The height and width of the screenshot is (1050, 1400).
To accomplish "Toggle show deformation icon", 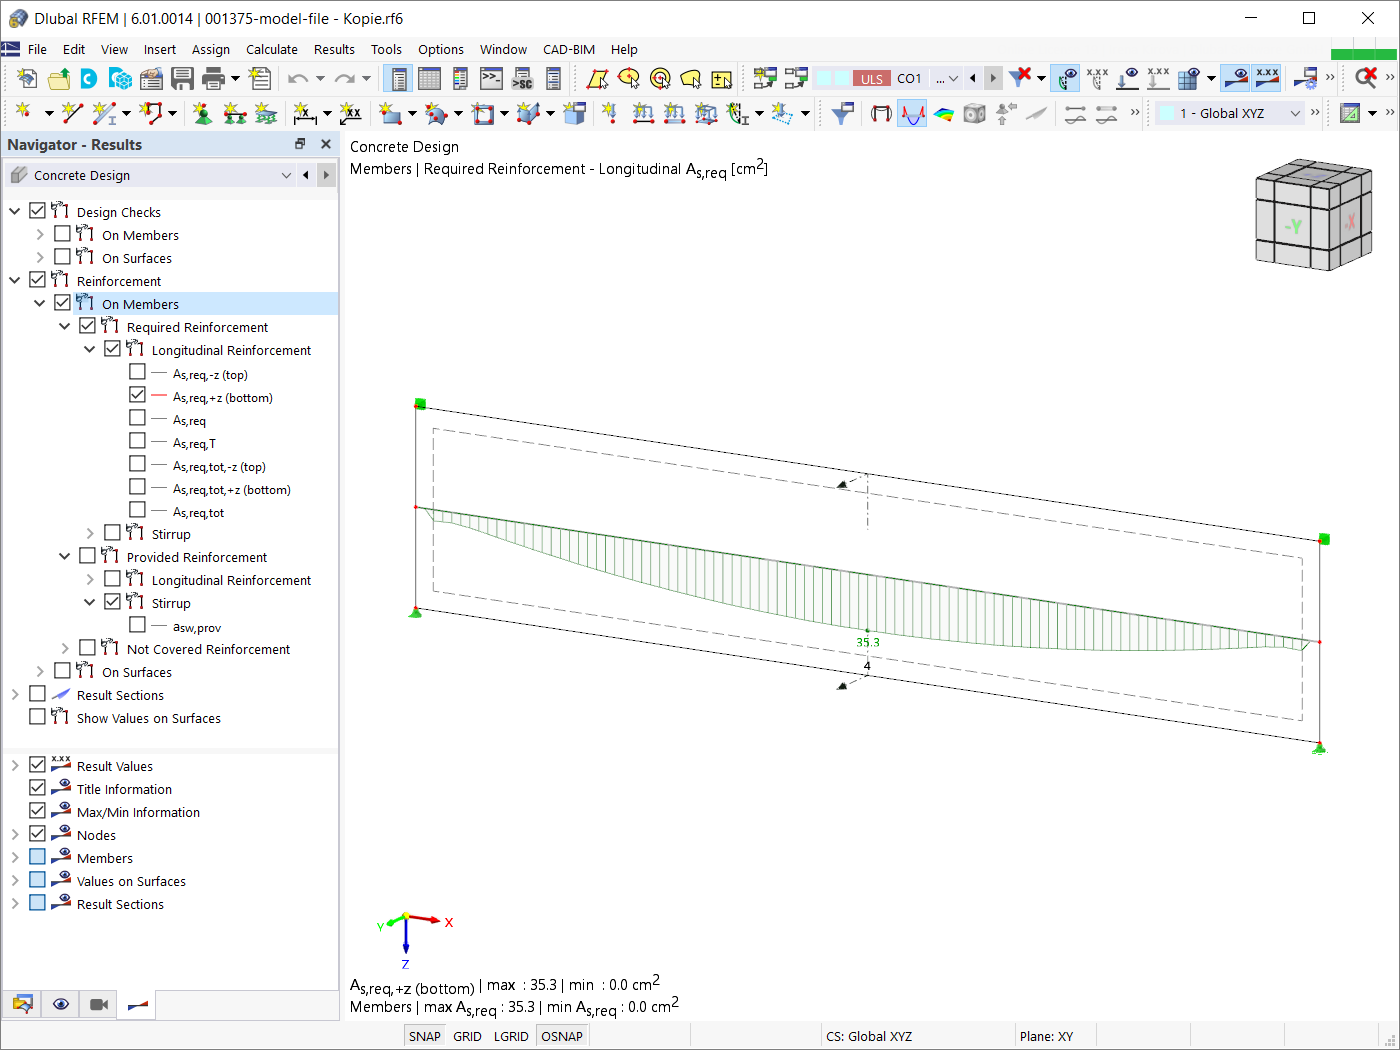I will 881,113.
